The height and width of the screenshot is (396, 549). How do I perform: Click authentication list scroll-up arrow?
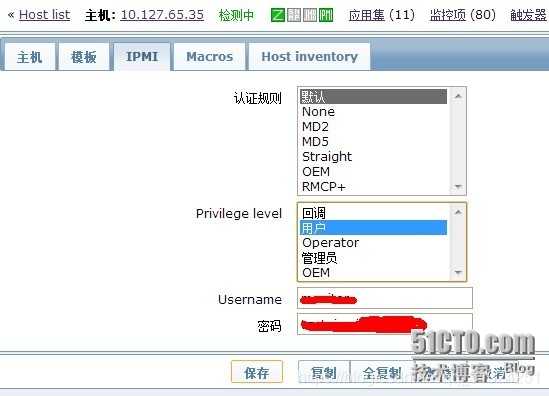click(458, 96)
